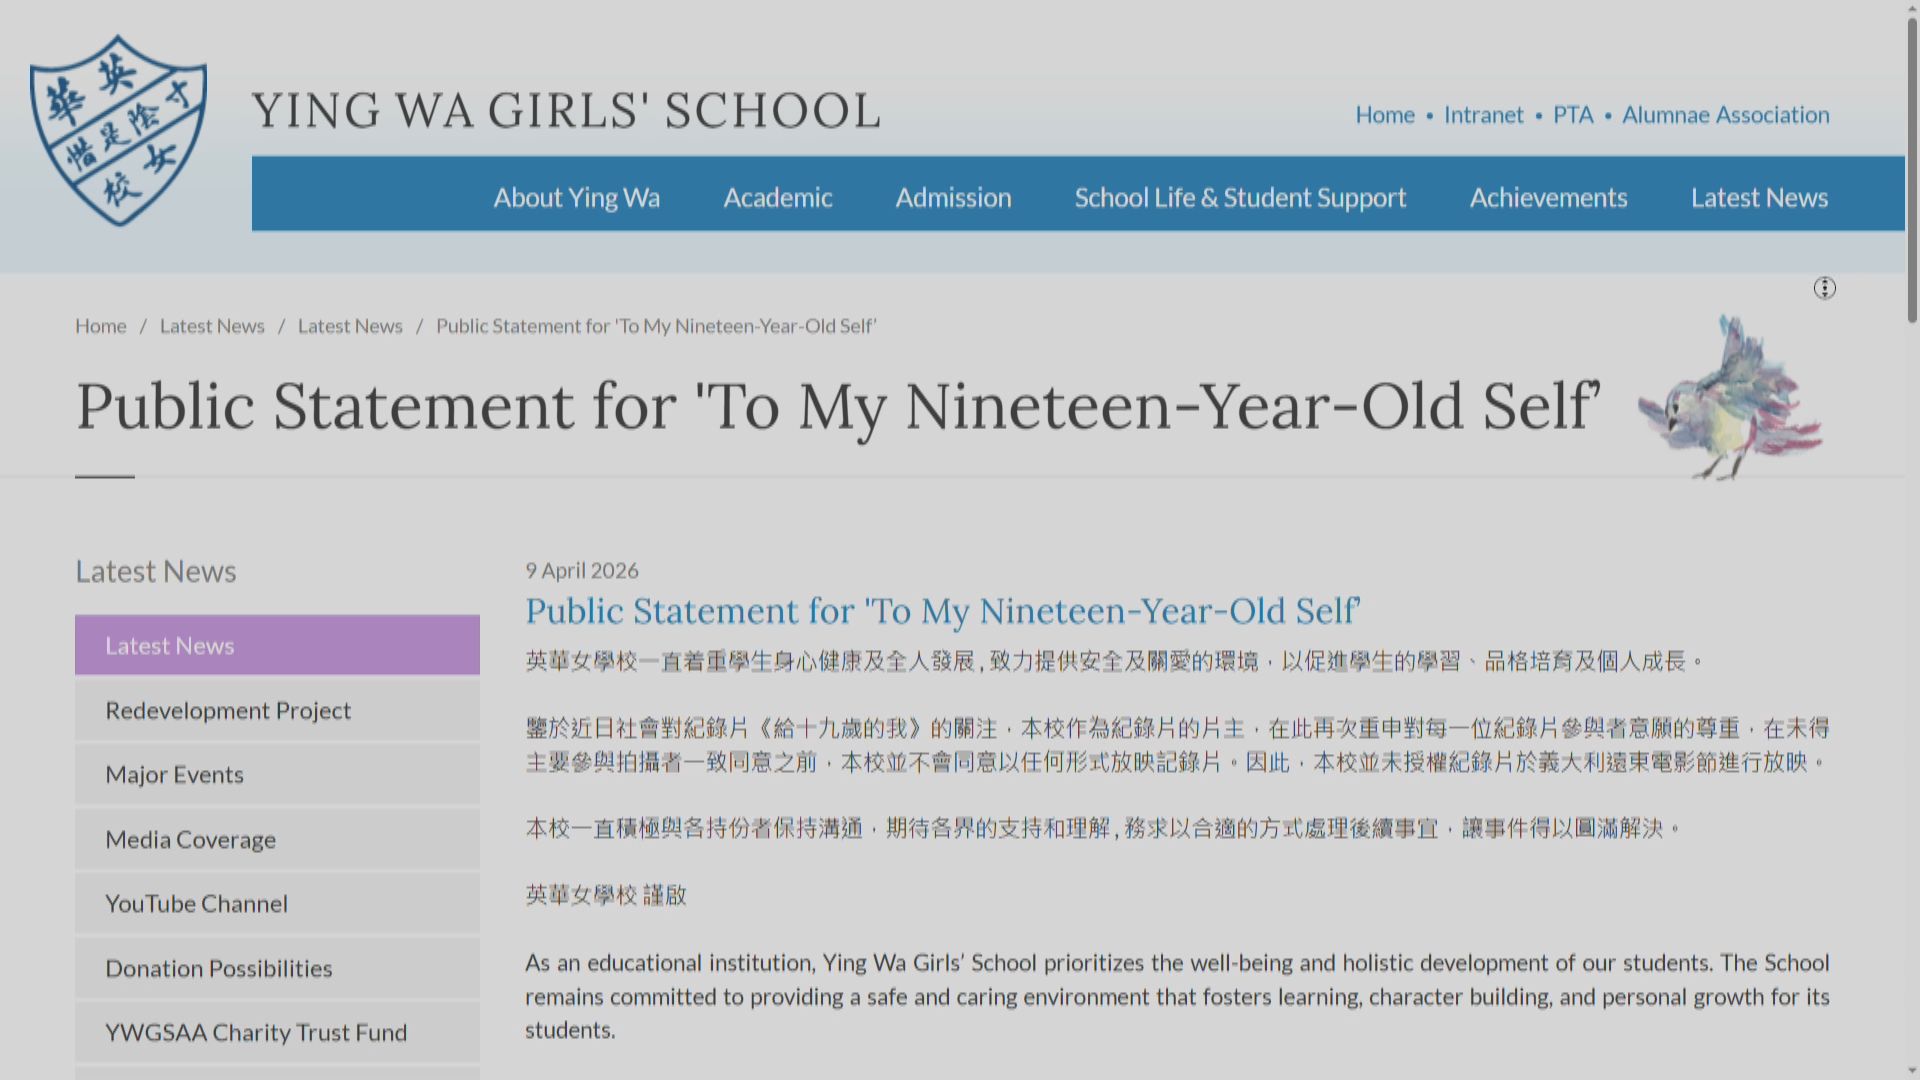Expand the Academic navigation menu
Image resolution: width=1920 pixels, height=1080 pixels.
click(777, 197)
